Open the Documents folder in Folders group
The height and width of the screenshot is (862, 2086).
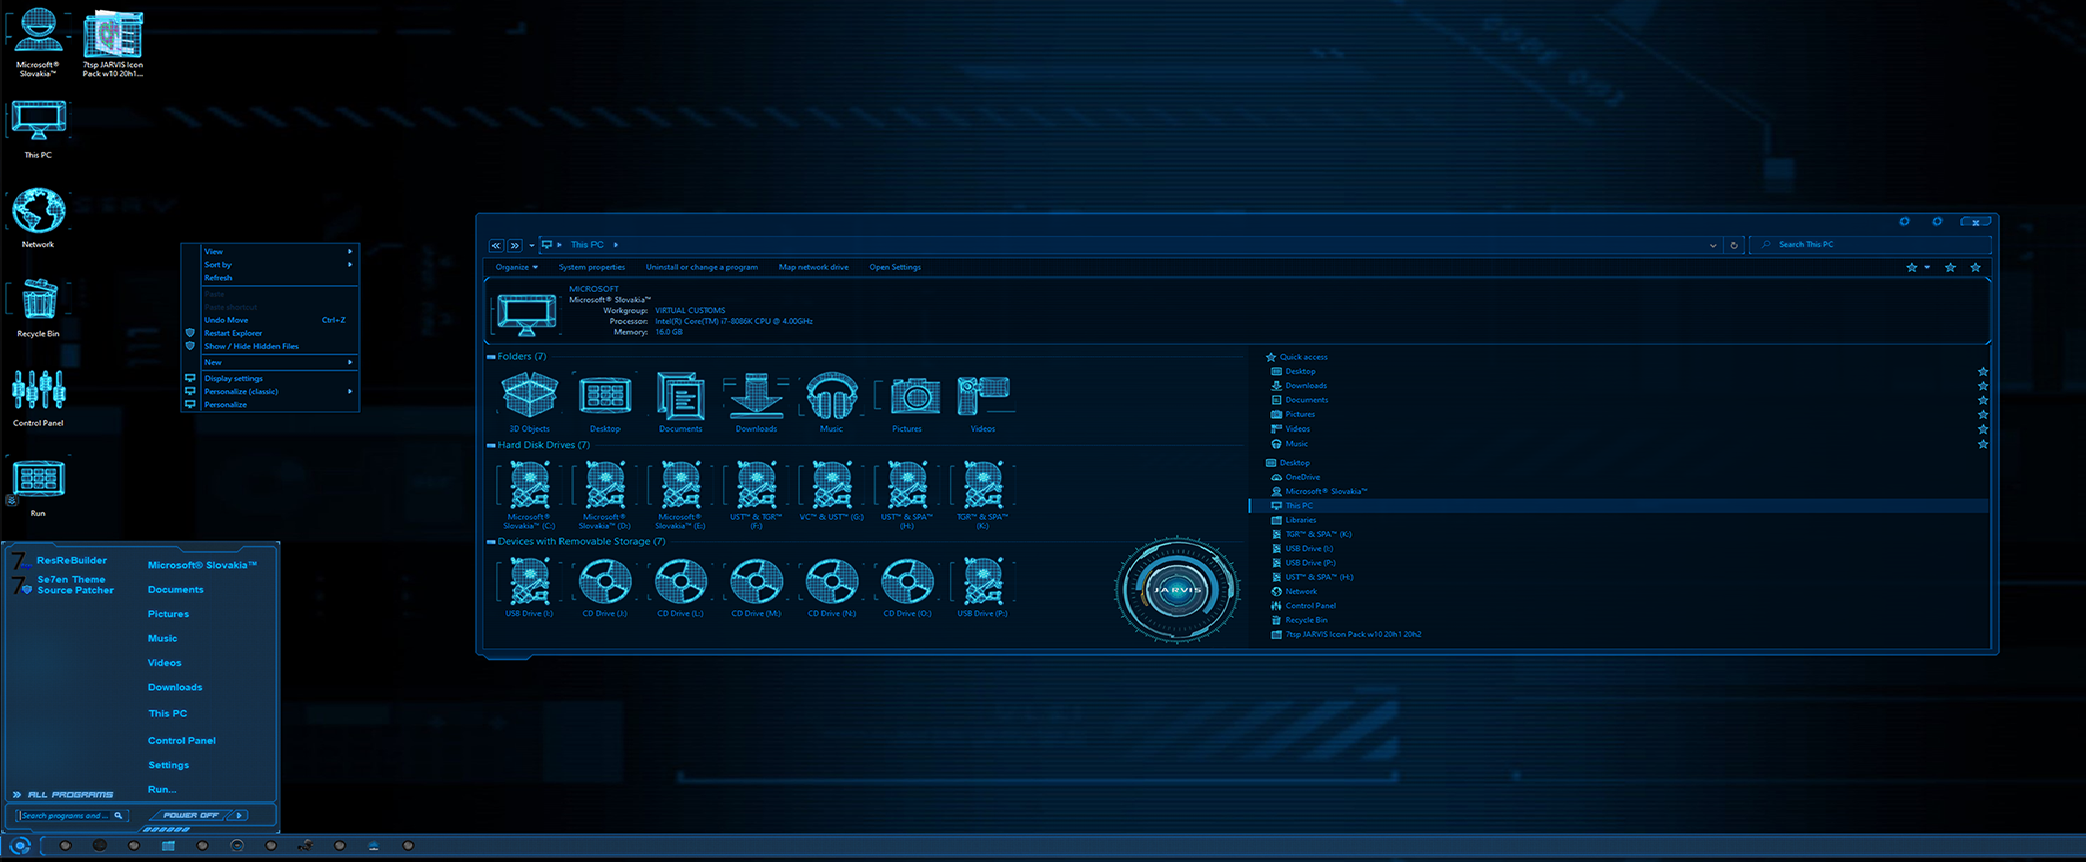pyautogui.click(x=680, y=395)
